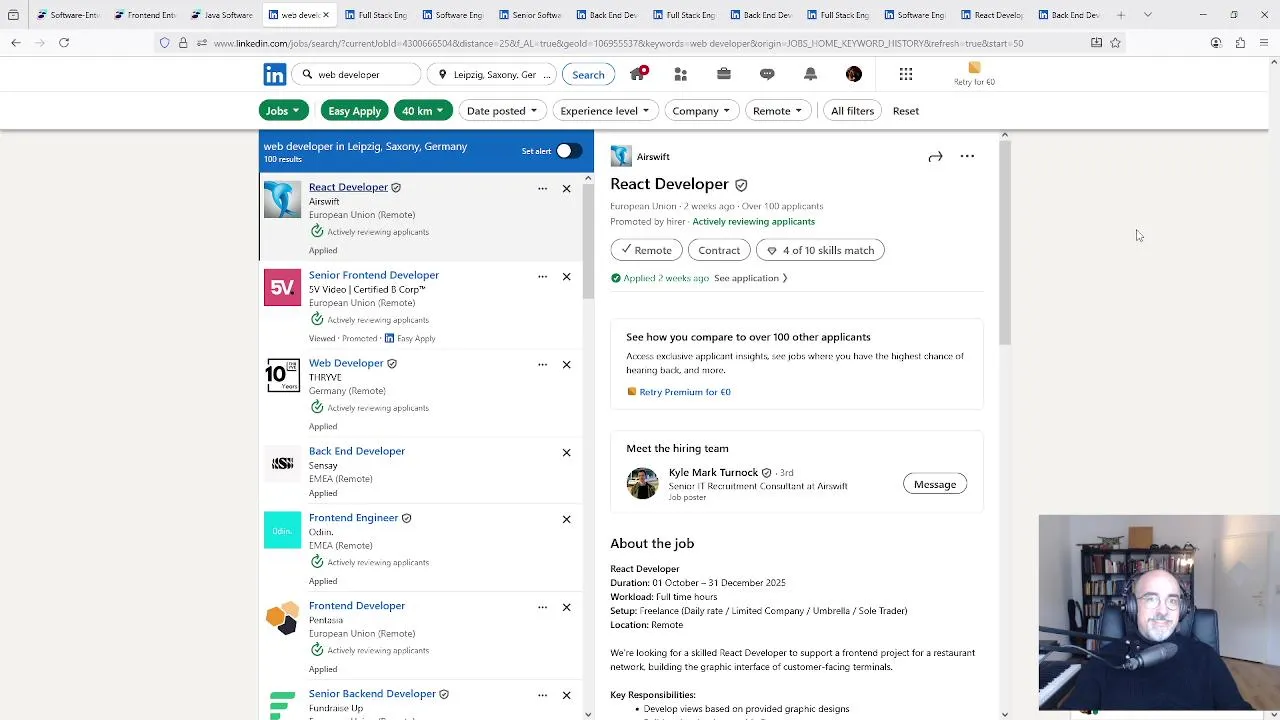Click the Search button
Image resolution: width=1280 pixels, height=720 pixels.
pyautogui.click(x=588, y=75)
